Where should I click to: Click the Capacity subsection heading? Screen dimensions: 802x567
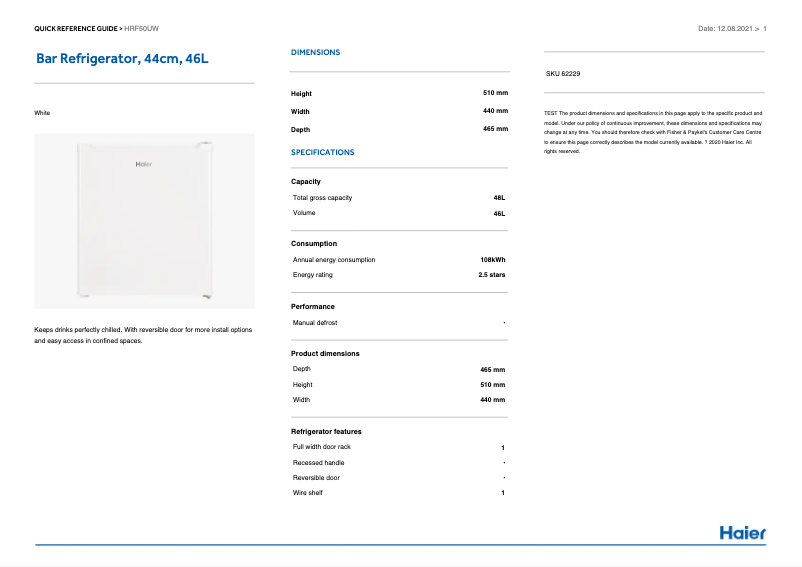pyautogui.click(x=306, y=181)
